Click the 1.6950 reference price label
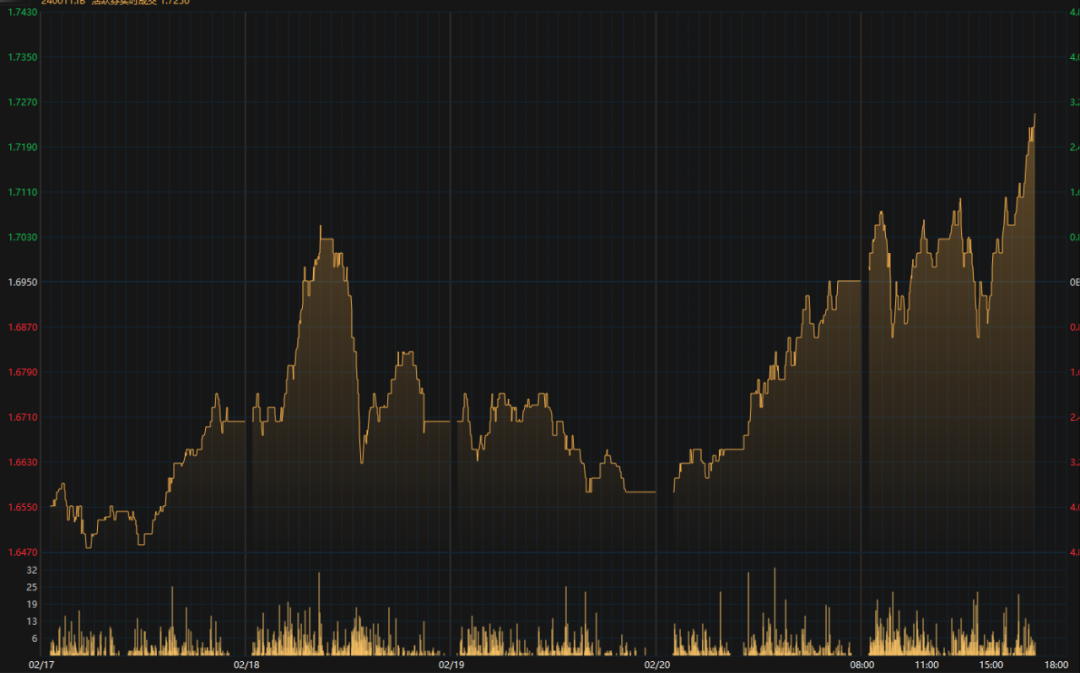Viewport: 1080px width, 673px height. 23,282
